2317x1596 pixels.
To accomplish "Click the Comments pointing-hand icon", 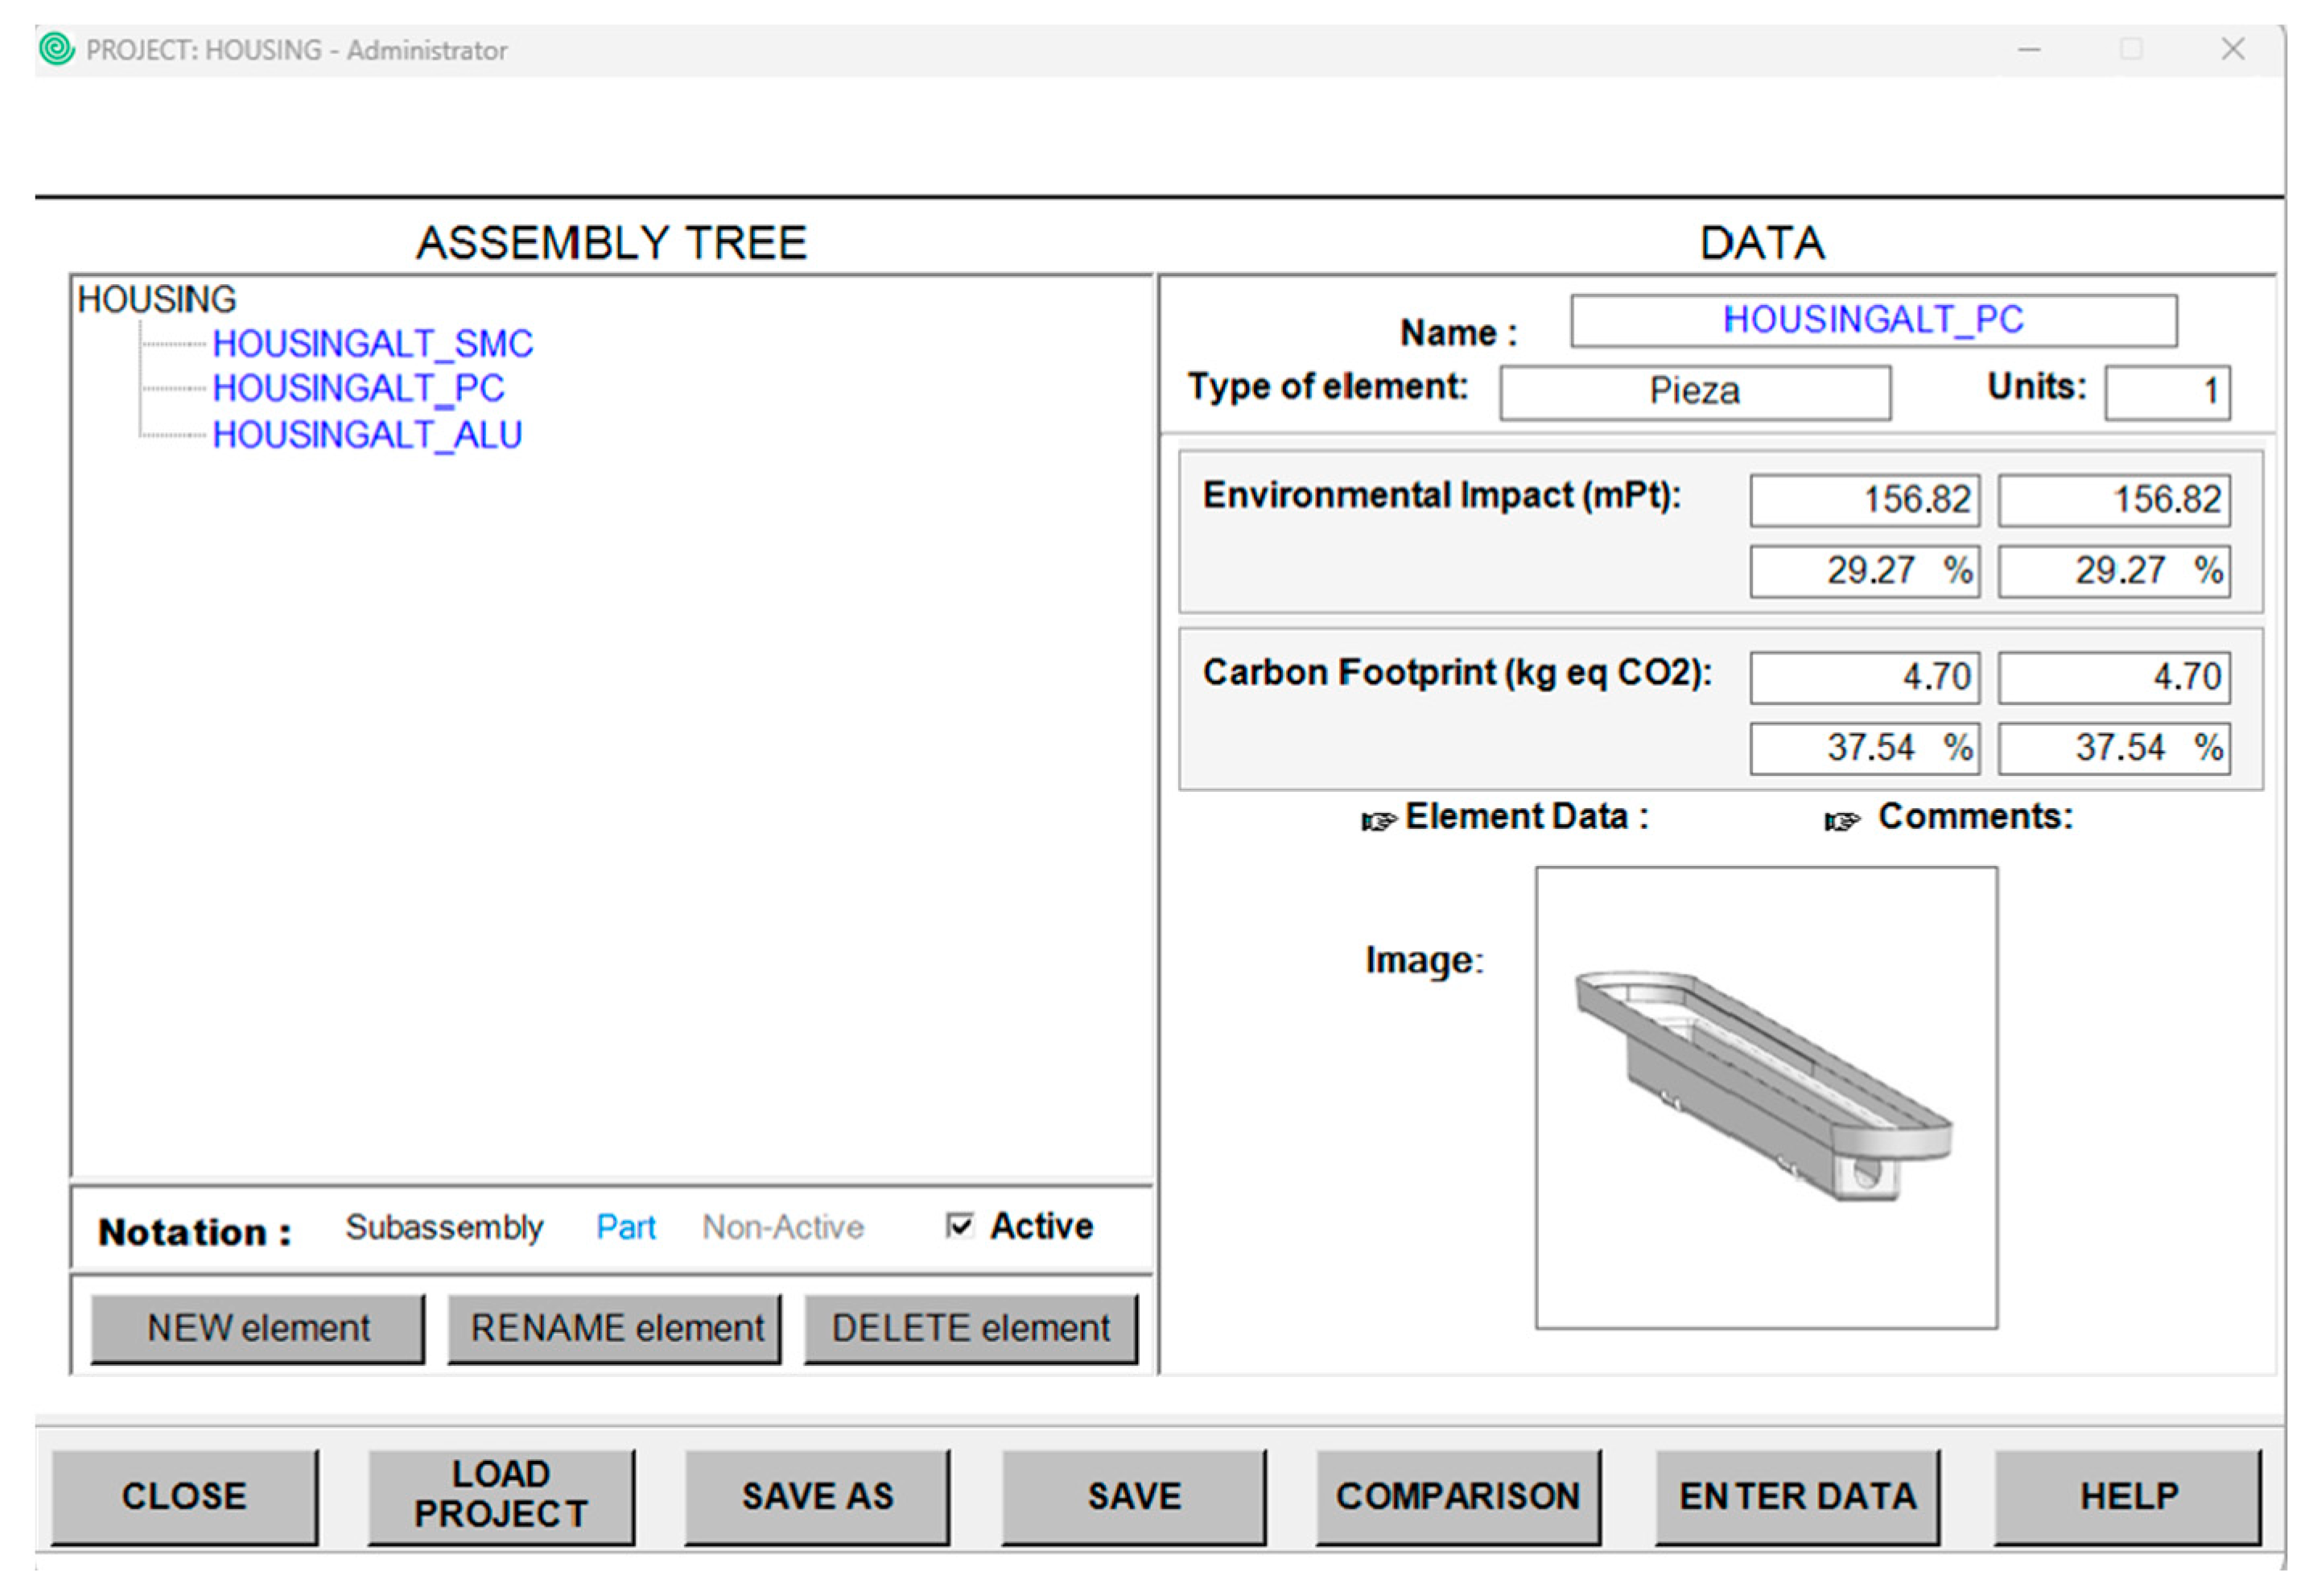I will [x=1841, y=822].
